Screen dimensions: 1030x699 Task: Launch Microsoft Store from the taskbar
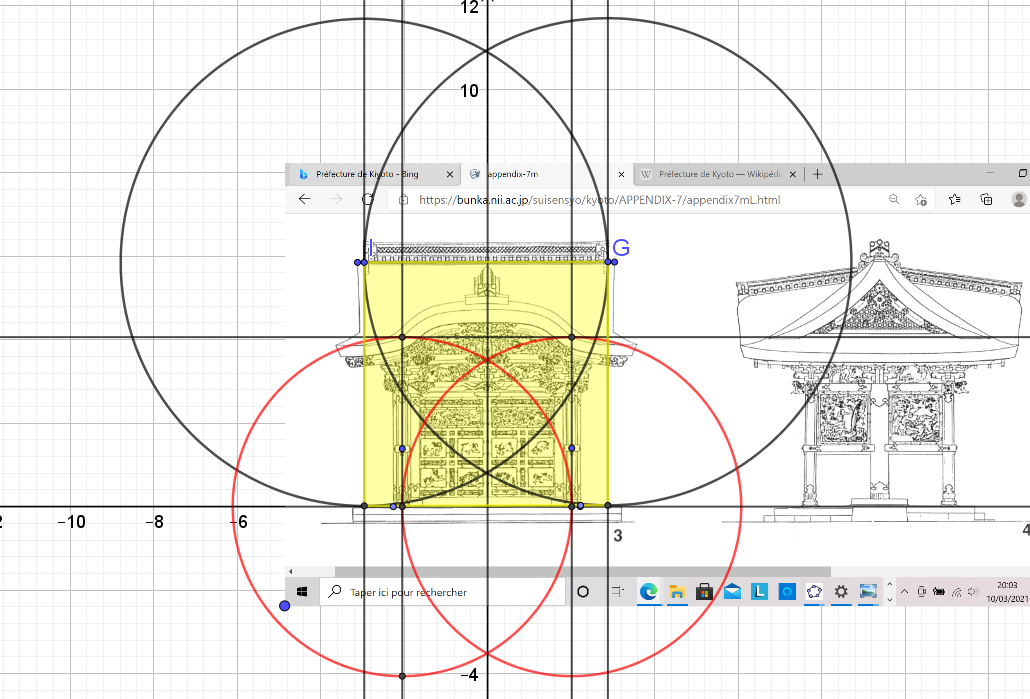(x=704, y=592)
